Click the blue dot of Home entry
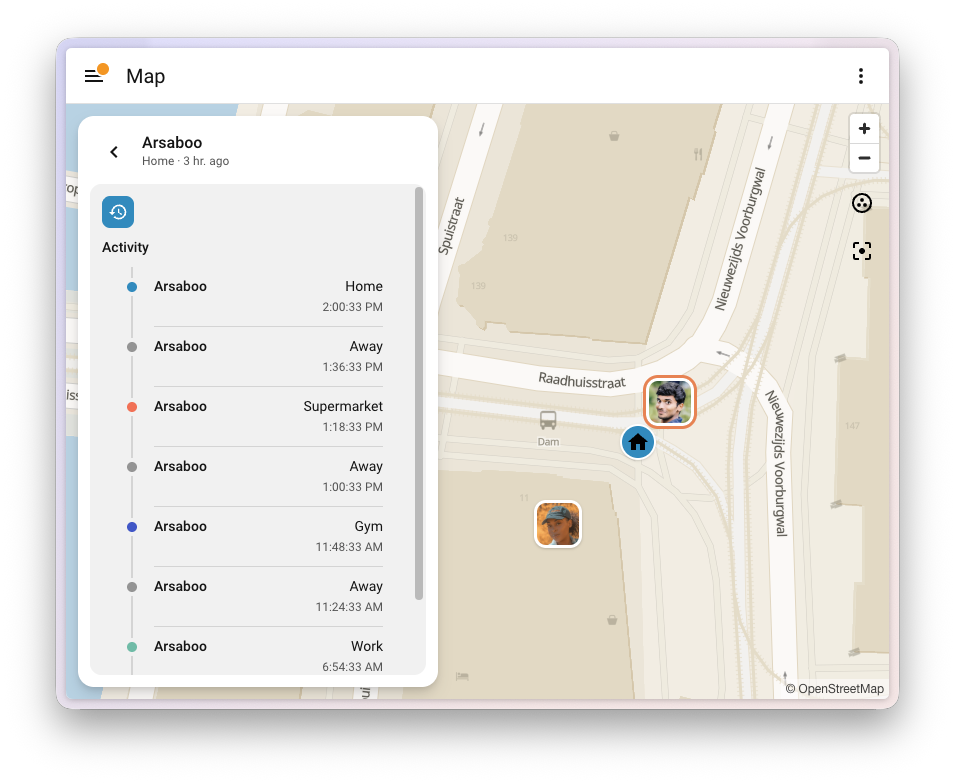 pyautogui.click(x=132, y=287)
